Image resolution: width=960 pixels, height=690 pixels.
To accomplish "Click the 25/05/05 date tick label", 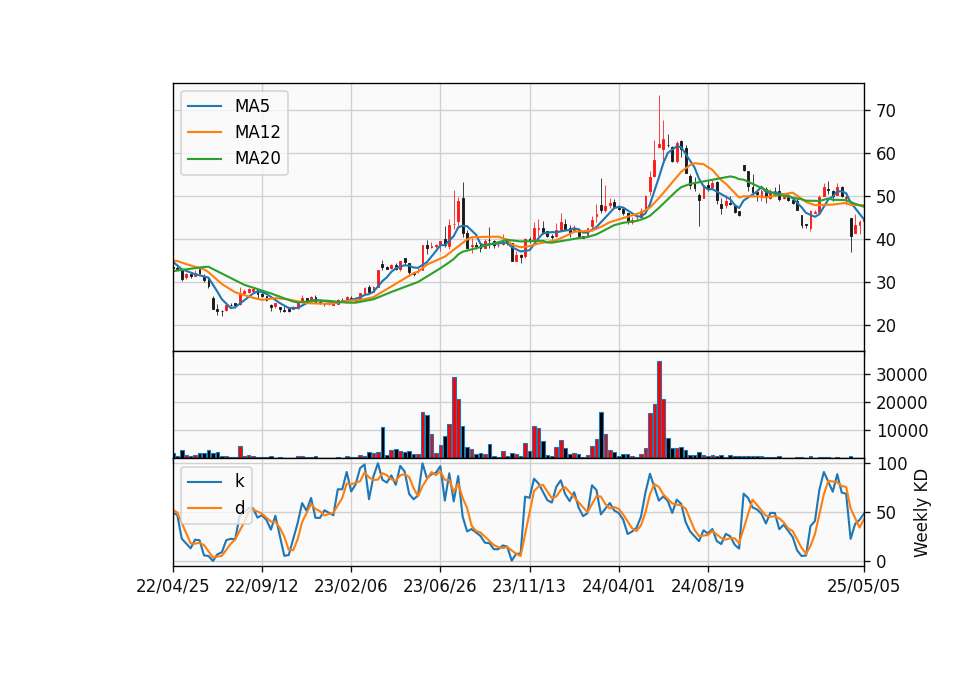I will tap(864, 587).
